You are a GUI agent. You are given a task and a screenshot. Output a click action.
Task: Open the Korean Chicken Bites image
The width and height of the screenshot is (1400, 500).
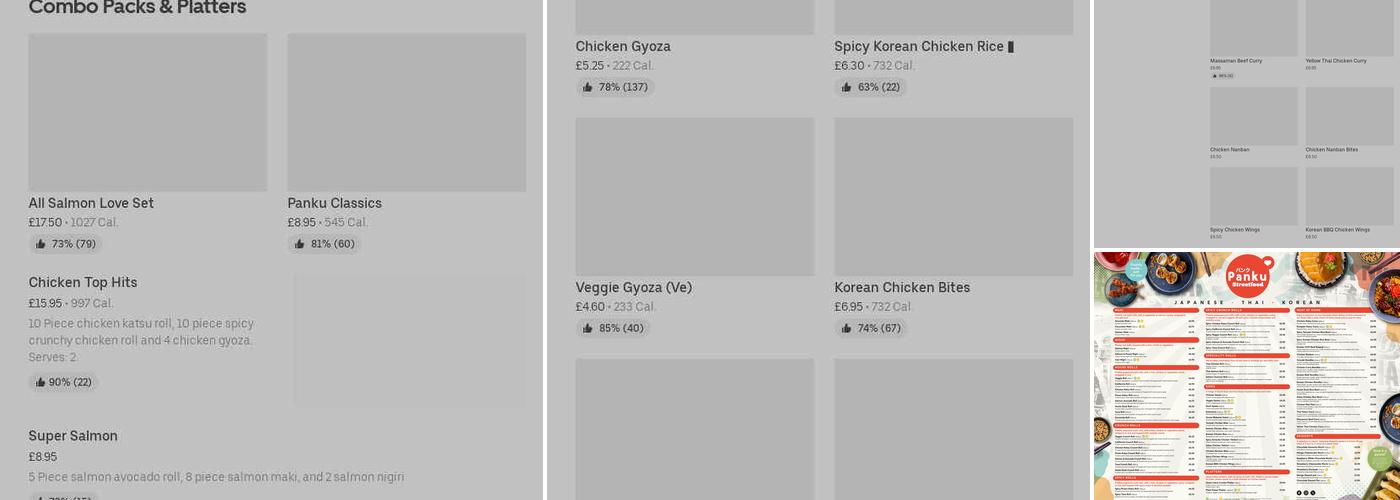coord(953,196)
